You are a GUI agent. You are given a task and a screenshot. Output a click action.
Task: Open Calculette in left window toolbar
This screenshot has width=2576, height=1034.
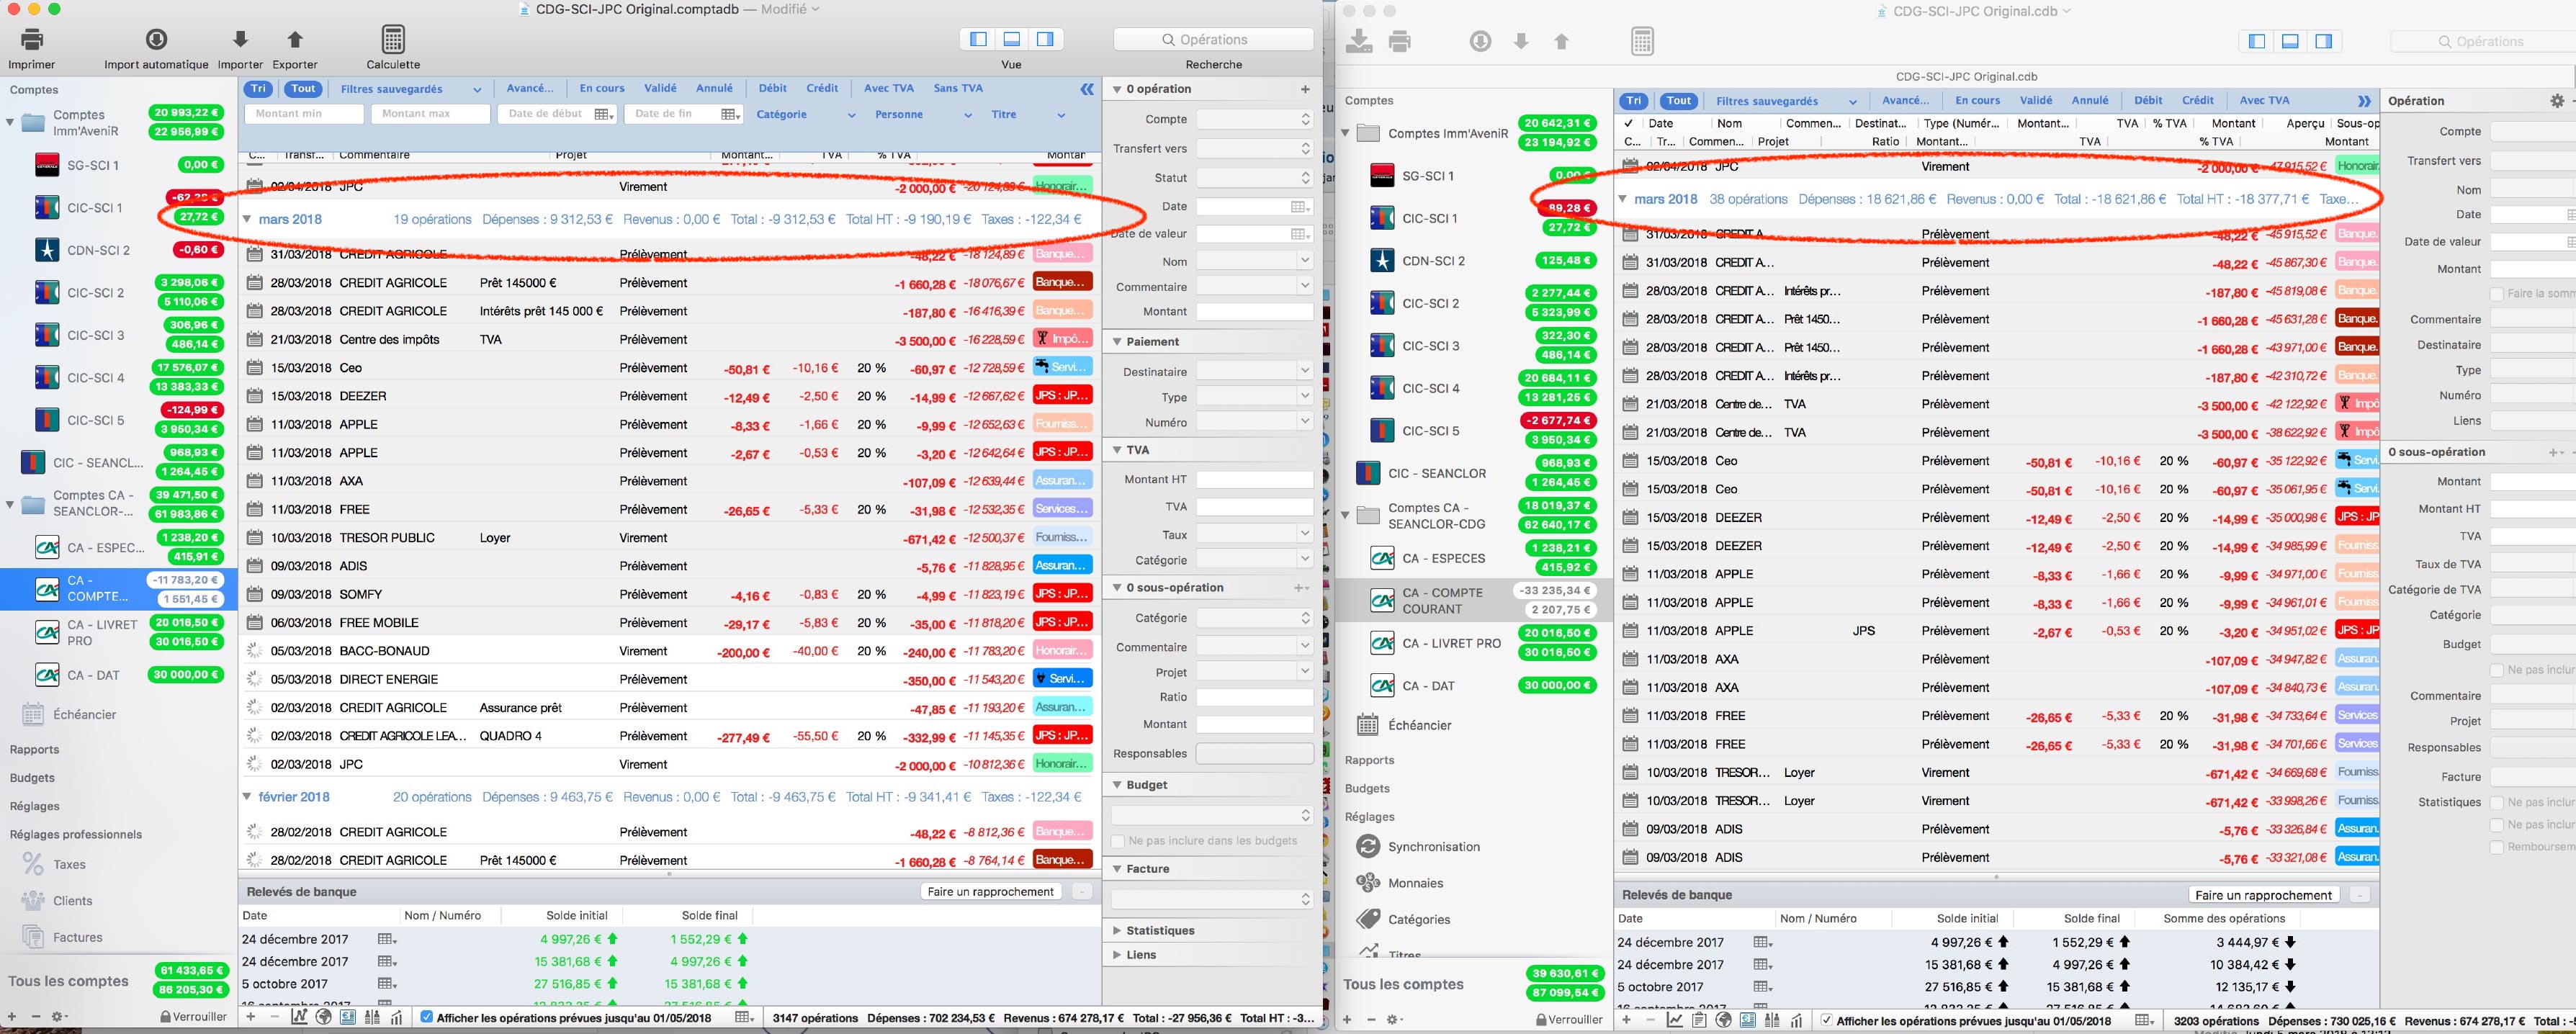click(x=393, y=40)
